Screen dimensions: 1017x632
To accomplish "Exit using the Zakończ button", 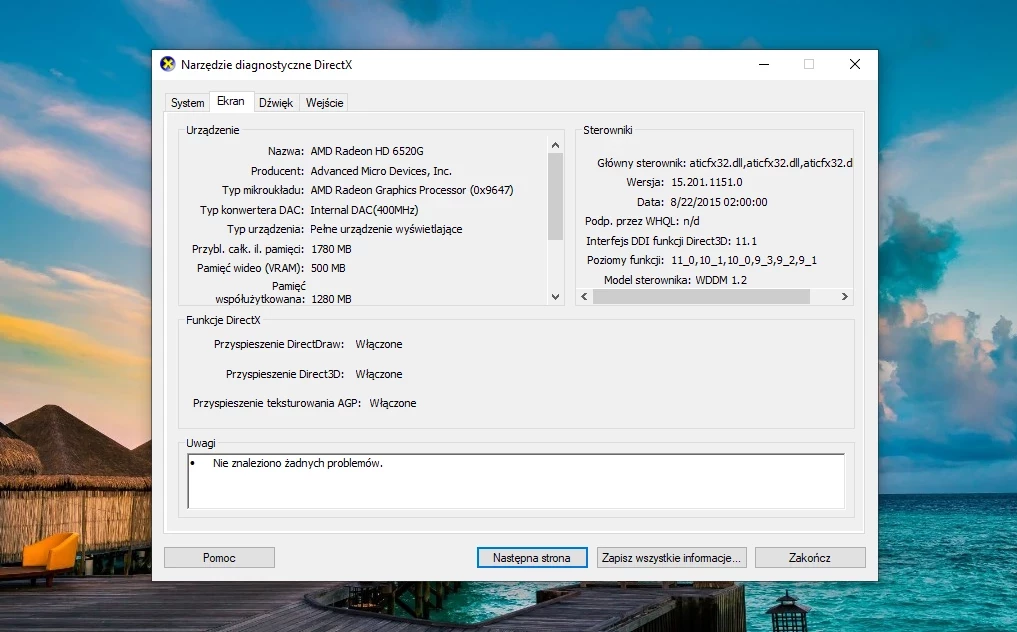I will (x=809, y=557).
